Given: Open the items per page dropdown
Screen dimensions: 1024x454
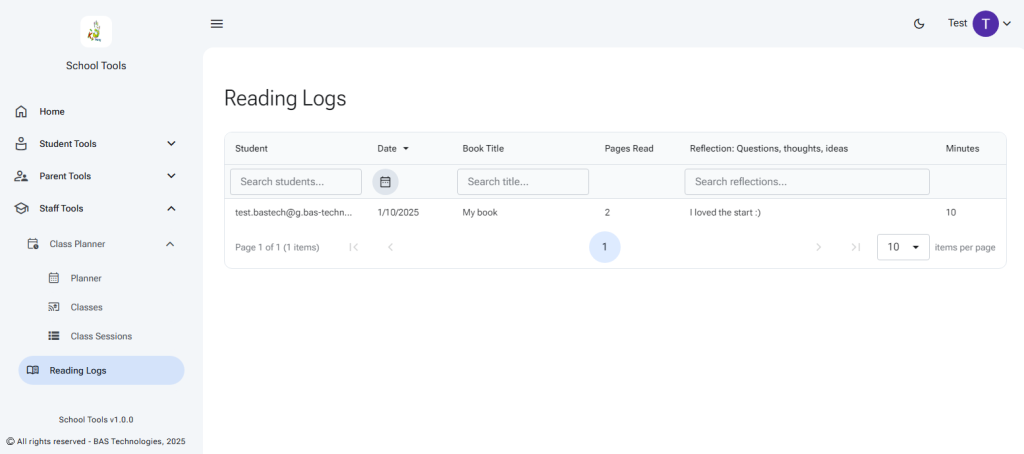Looking at the screenshot, I should click(903, 247).
